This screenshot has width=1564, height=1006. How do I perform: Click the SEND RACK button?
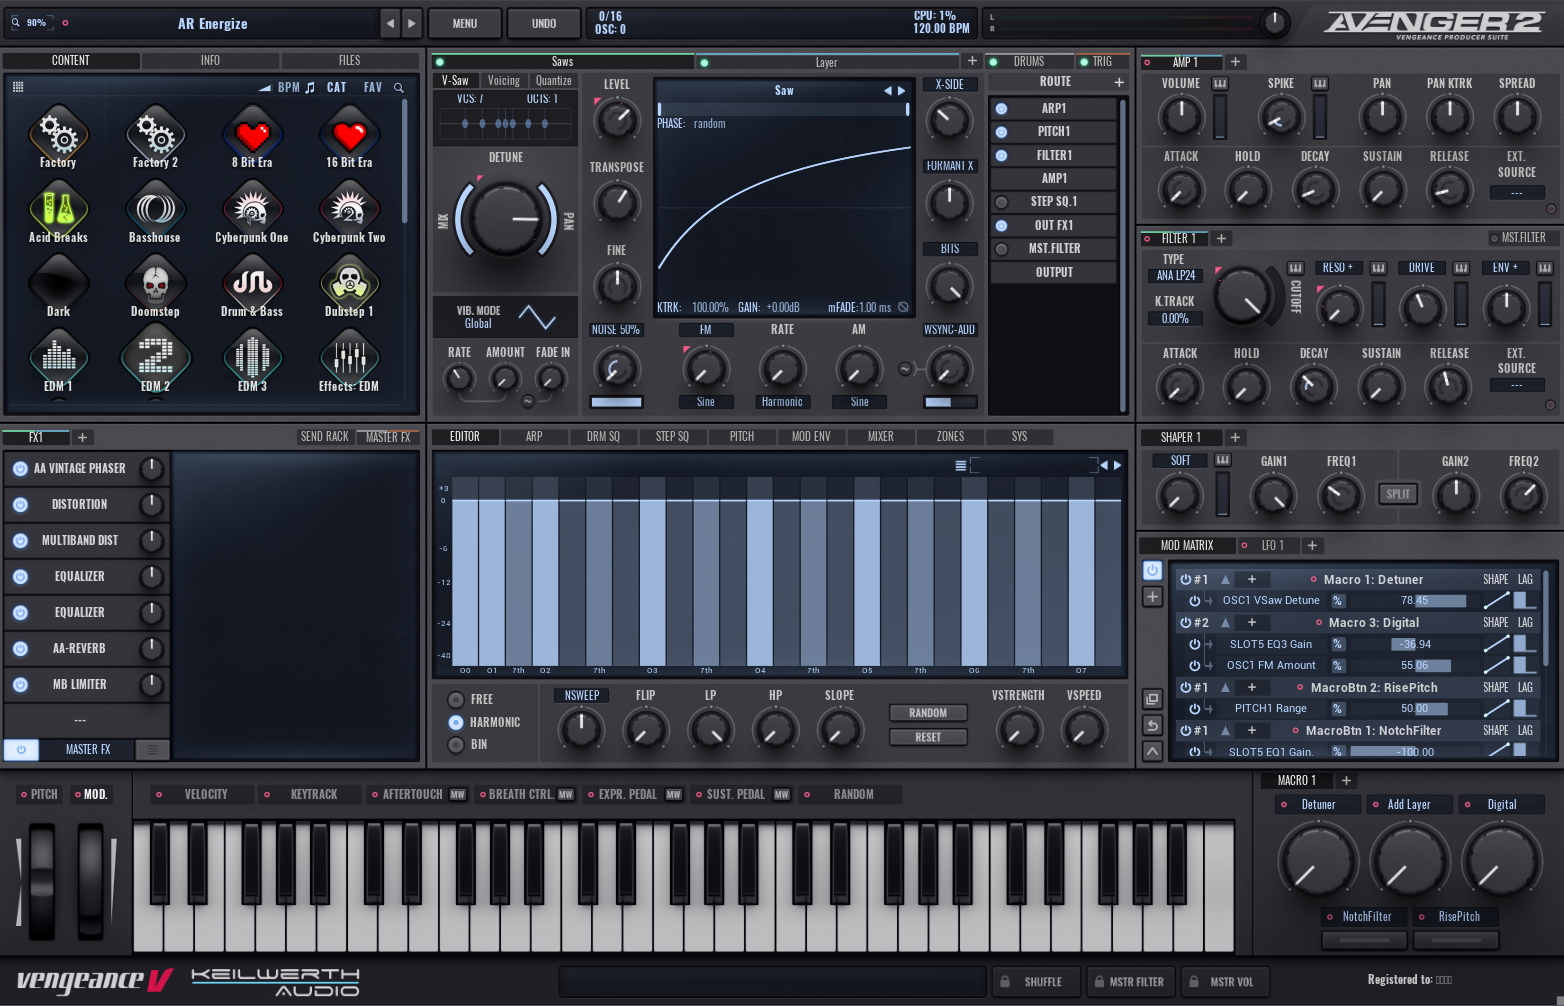pos(325,437)
